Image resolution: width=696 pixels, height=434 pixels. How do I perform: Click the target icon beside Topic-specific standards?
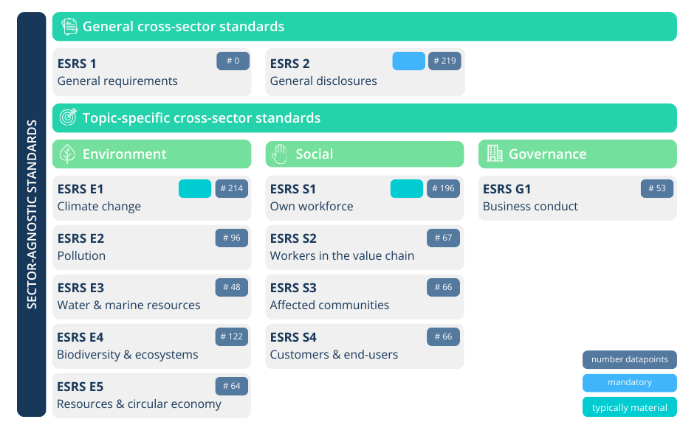tap(69, 118)
